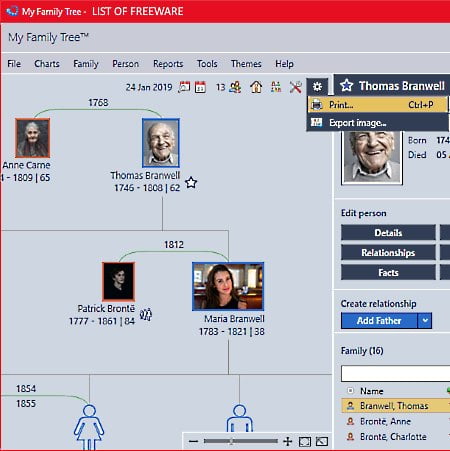
Task: Click the male silhouette person node
Action: click(x=239, y=419)
